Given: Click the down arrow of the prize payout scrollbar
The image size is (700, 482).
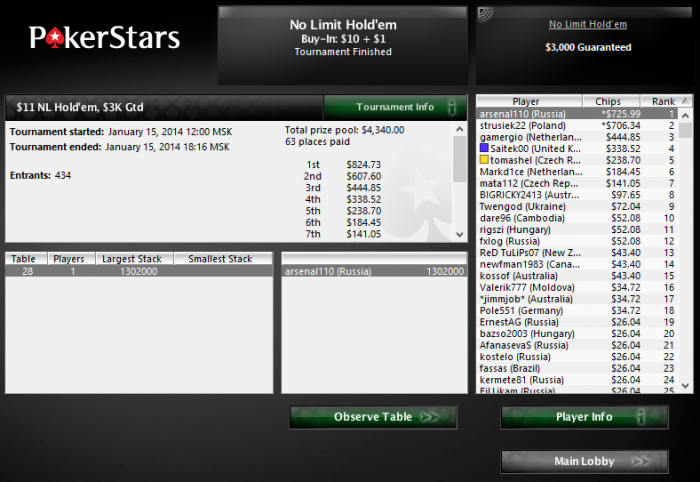Looking at the screenshot, I should [x=459, y=234].
